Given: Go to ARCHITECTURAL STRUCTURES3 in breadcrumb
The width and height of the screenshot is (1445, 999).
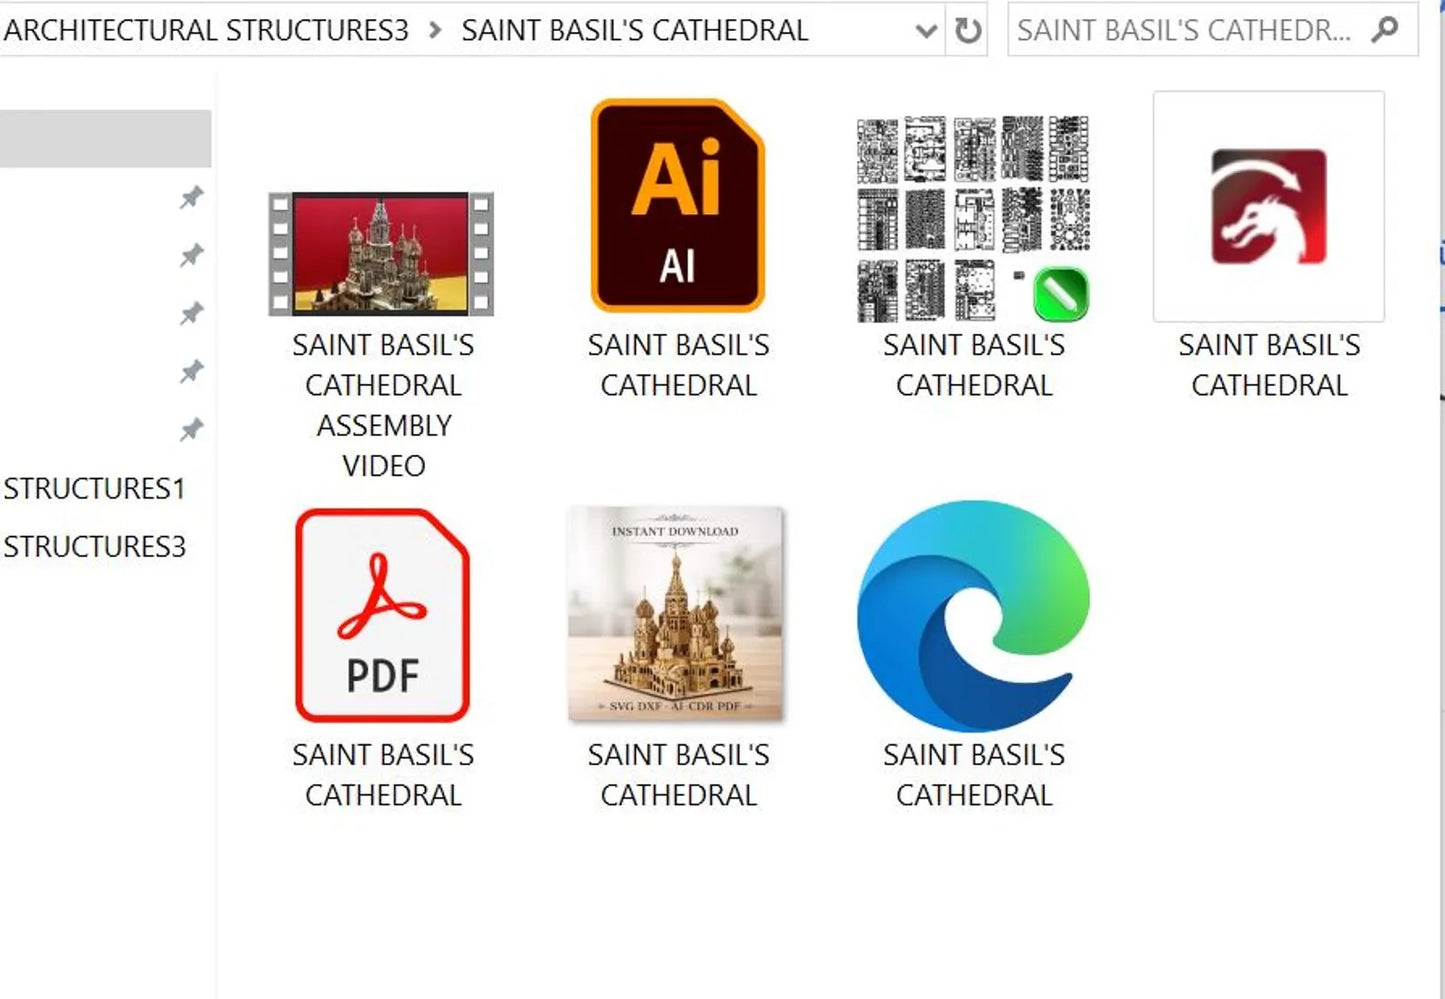Looking at the screenshot, I should click(x=205, y=30).
